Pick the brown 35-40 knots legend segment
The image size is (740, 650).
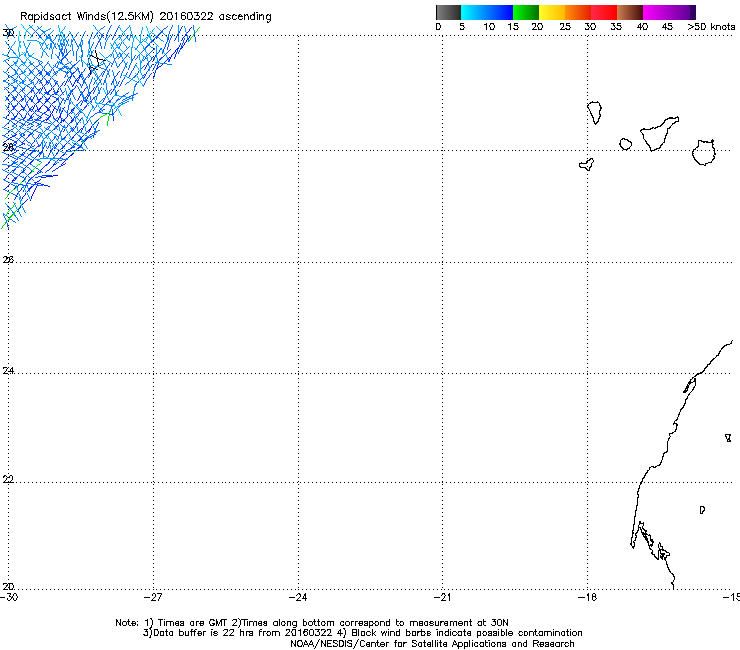point(630,12)
